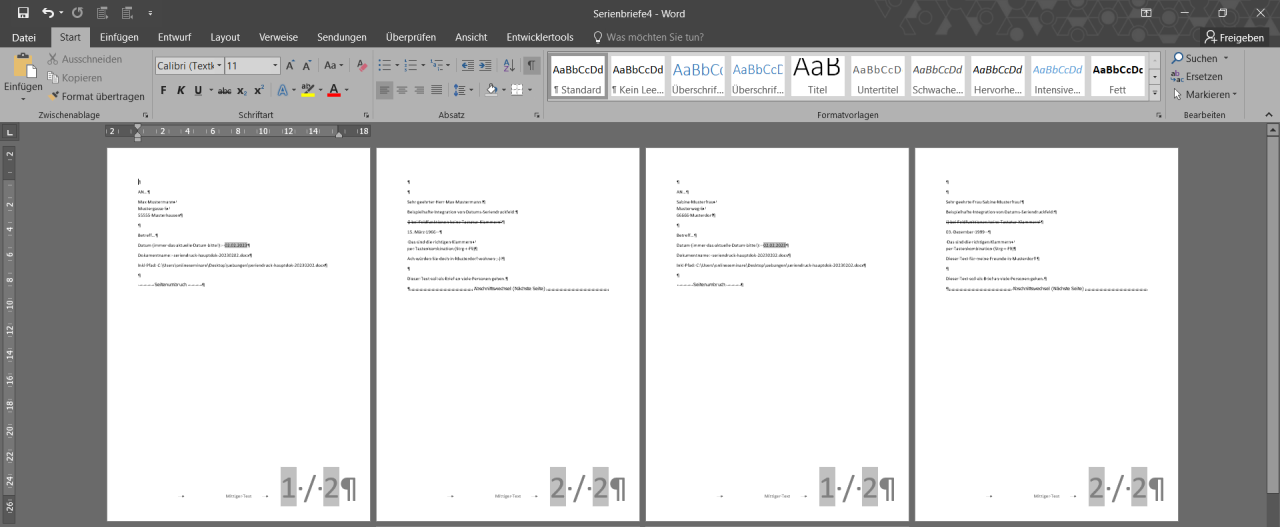Sort text with the A-Z sort icon
Screen dimensions: 1280x527
coord(507,66)
